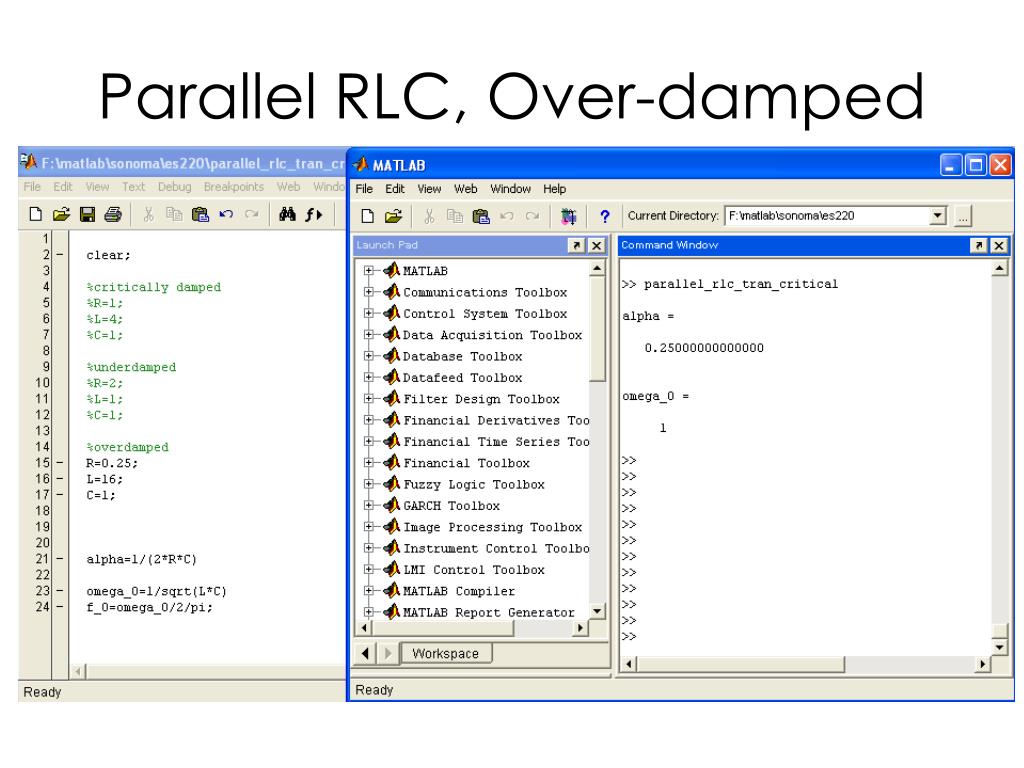Click browse for folder ellipsis button
Image resolution: width=1024 pixels, height=768 pixels.
(963, 216)
